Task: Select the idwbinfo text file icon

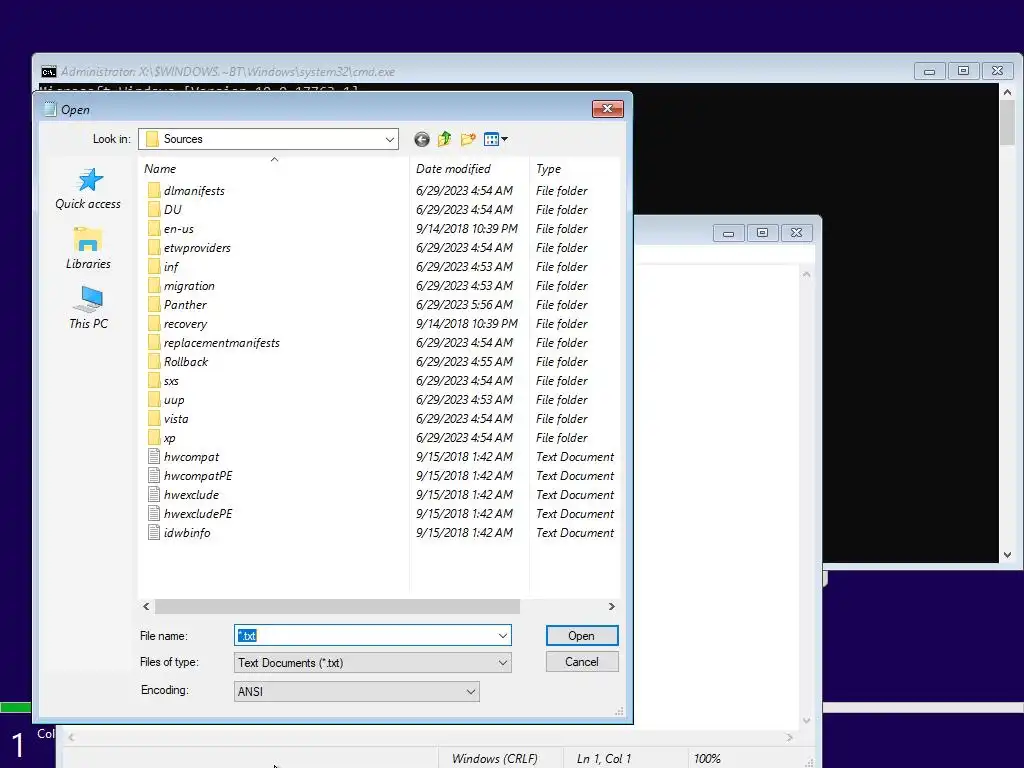Action: (153, 533)
